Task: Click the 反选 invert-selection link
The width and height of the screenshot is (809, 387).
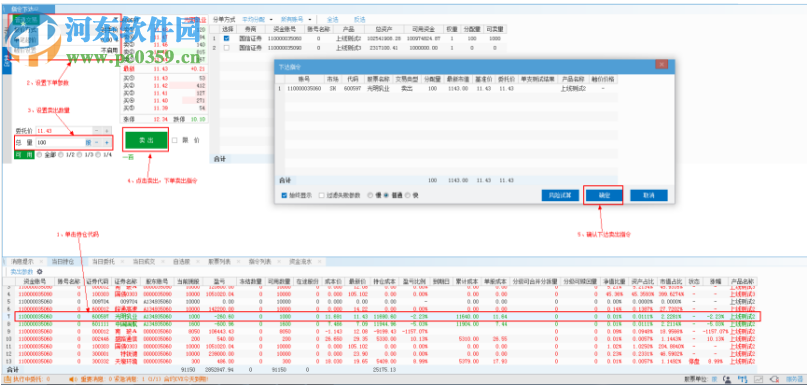Action: pos(360,19)
